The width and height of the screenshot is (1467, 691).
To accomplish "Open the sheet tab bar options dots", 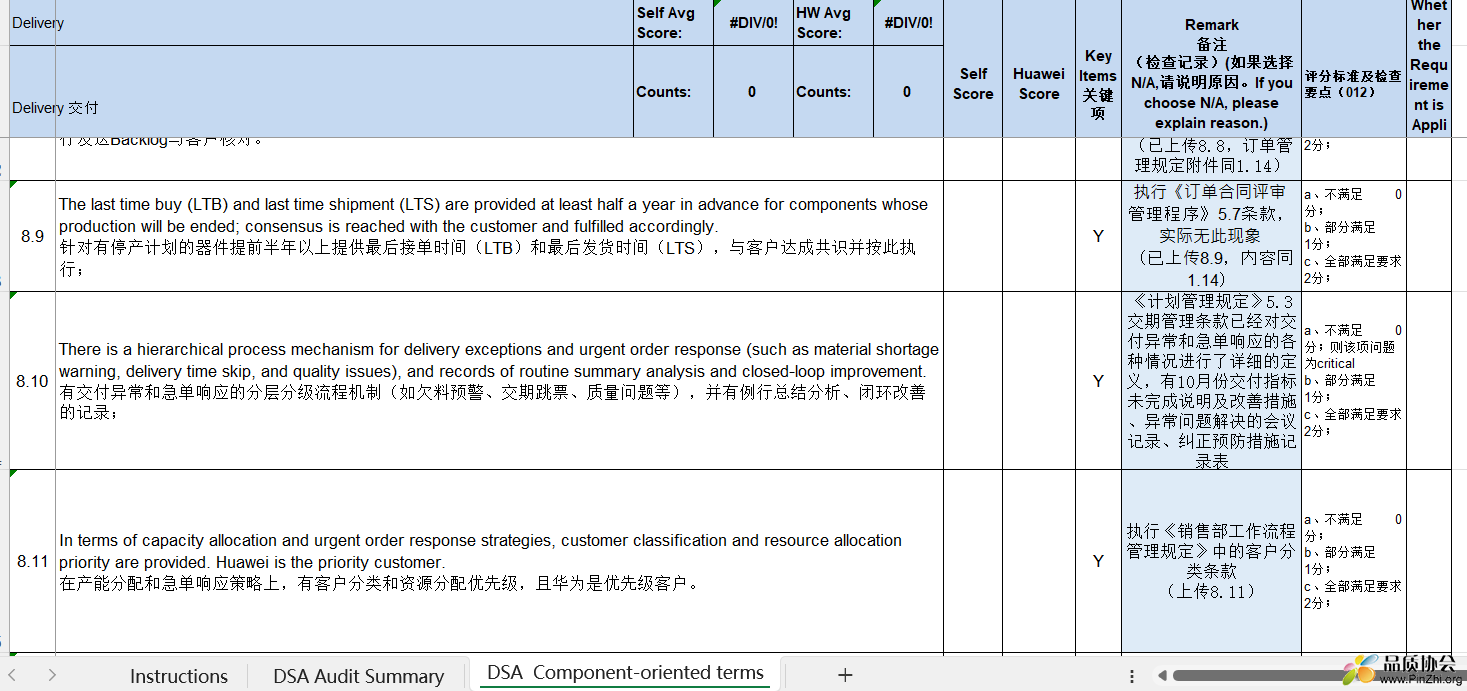I will tap(1132, 676).
